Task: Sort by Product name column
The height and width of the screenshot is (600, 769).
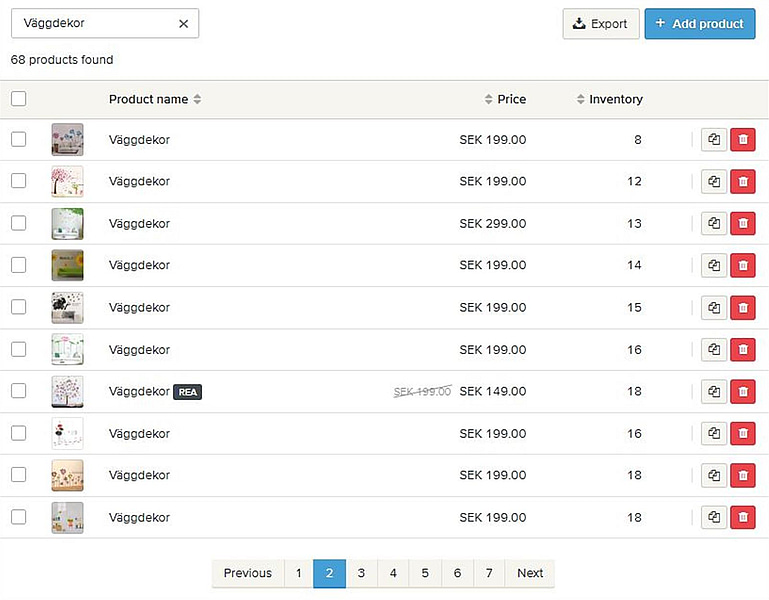Action: pyautogui.click(x=154, y=99)
